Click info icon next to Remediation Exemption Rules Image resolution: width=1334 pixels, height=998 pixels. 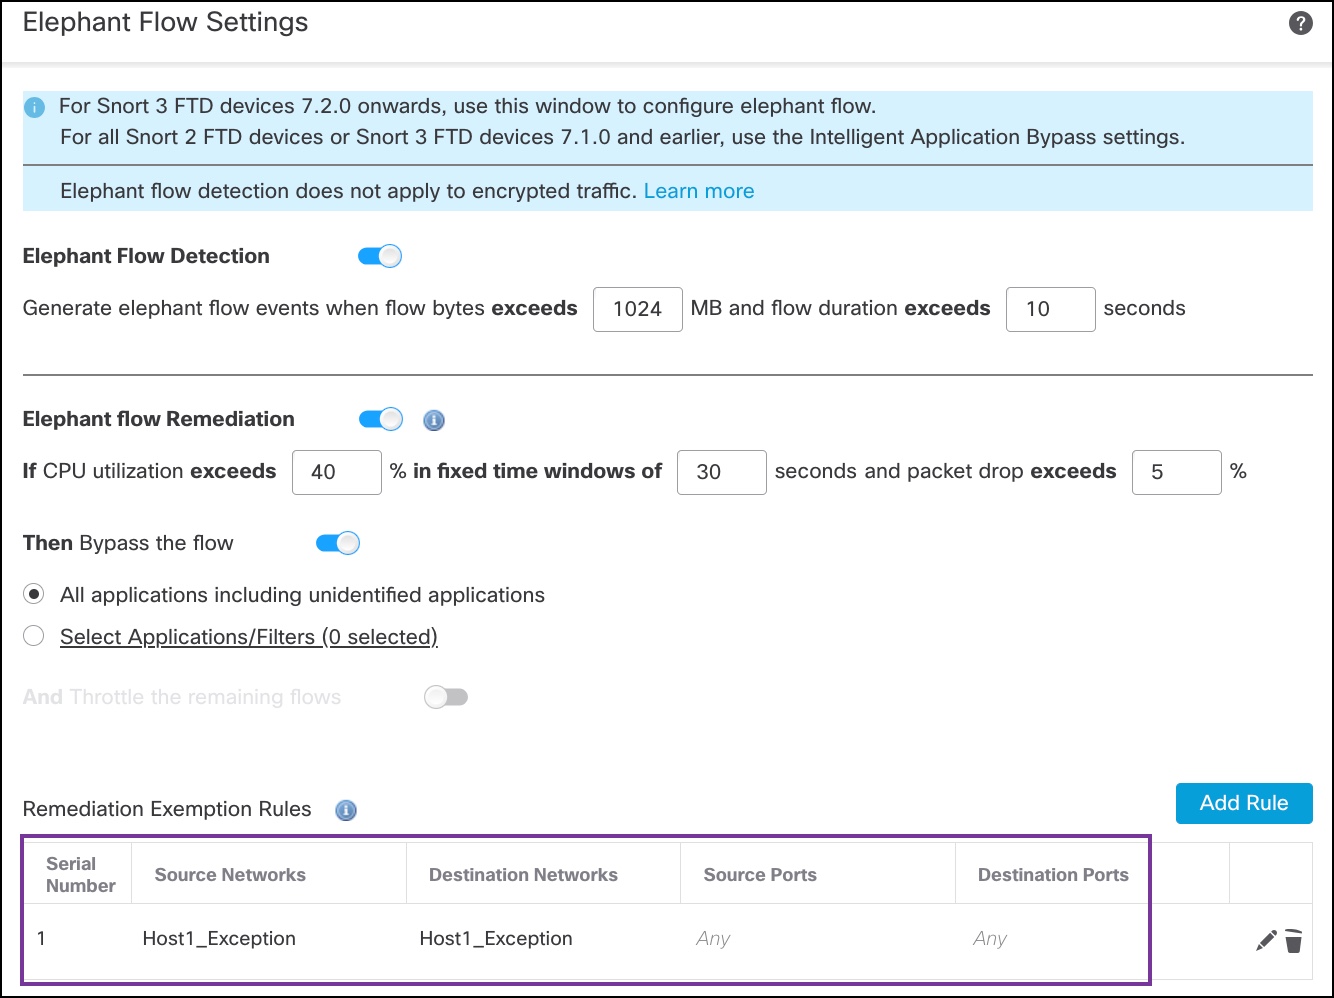pyautogui.click(x=346, y=810)
